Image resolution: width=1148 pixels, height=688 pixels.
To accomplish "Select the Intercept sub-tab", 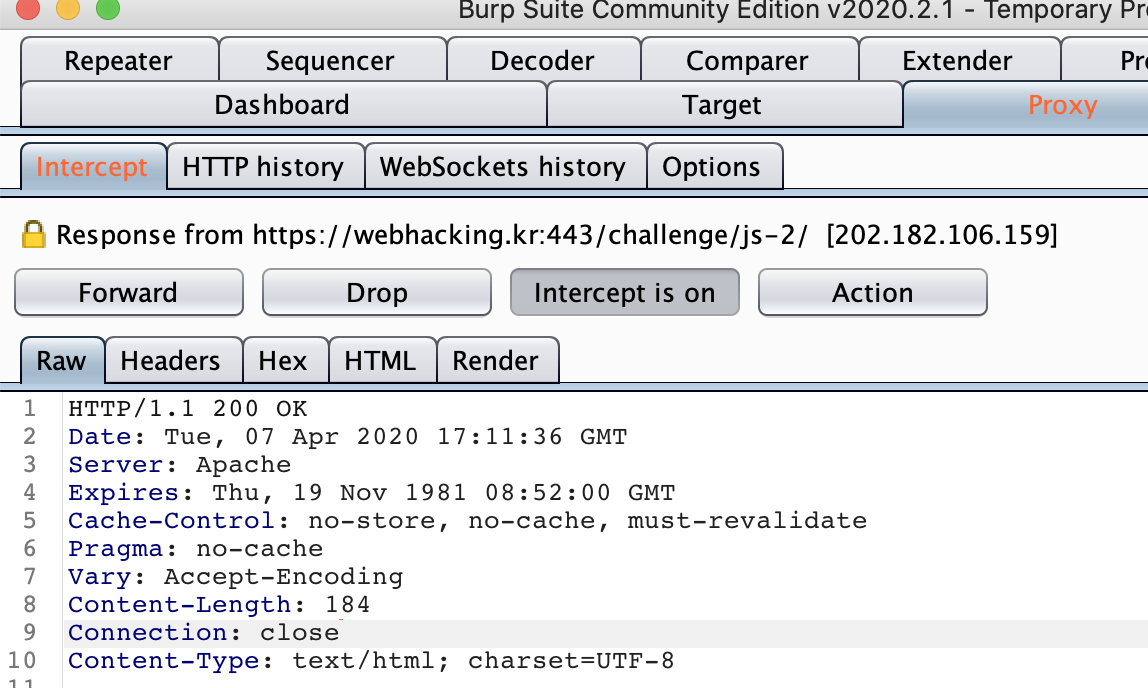I will pos(93,167).
